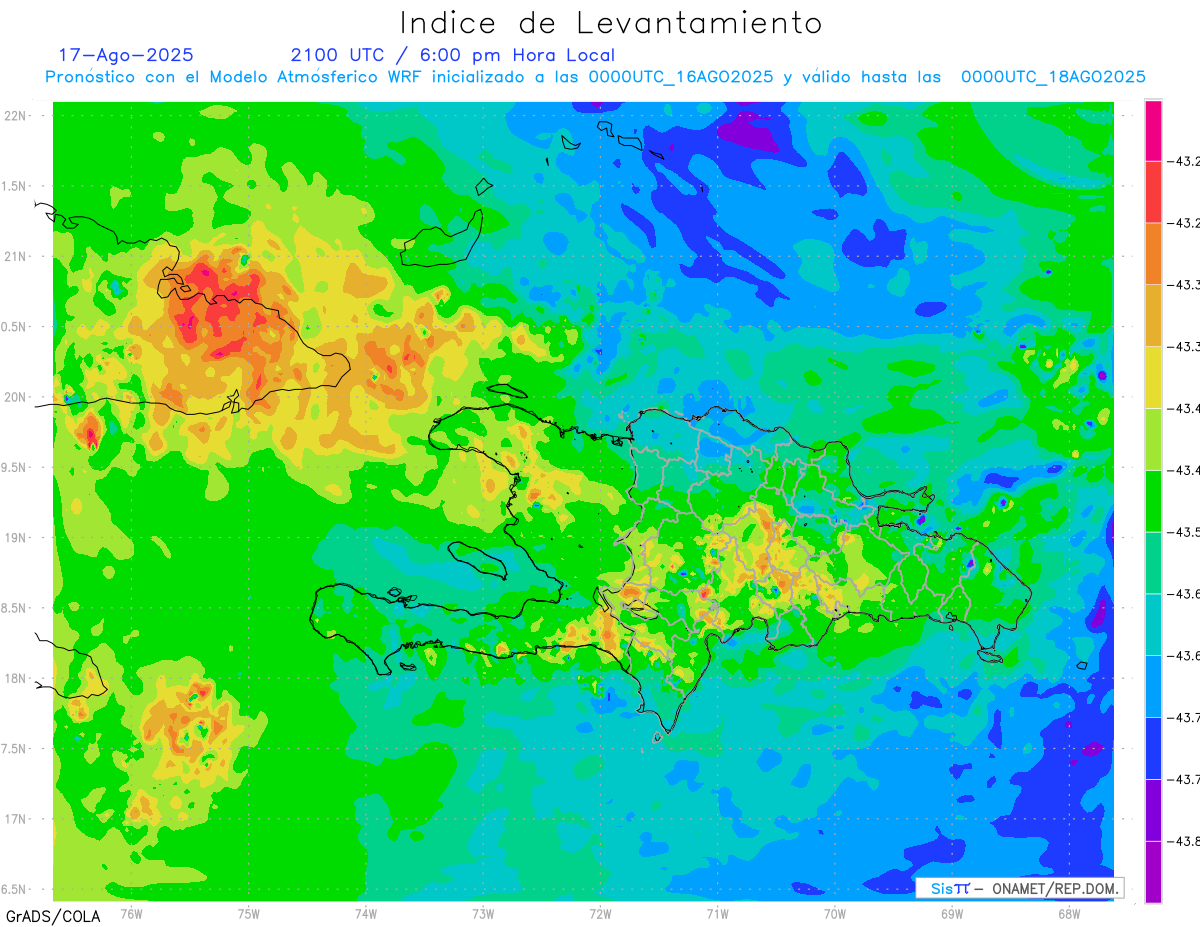Image resolution: width=1200 pixels, height=927 pixels.
Task: Click the "70W" longitude label
Action: click(835, 913)
